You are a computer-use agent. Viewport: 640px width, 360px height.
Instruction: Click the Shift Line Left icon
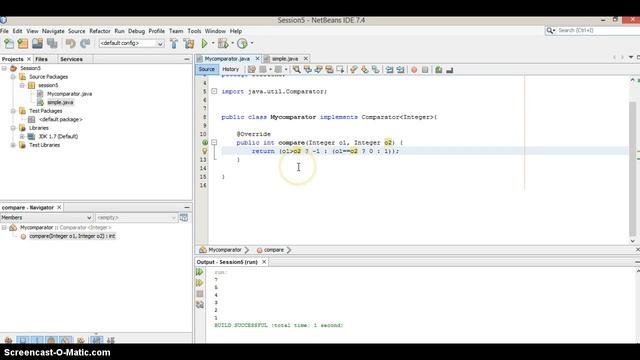[x=389, y=70]
